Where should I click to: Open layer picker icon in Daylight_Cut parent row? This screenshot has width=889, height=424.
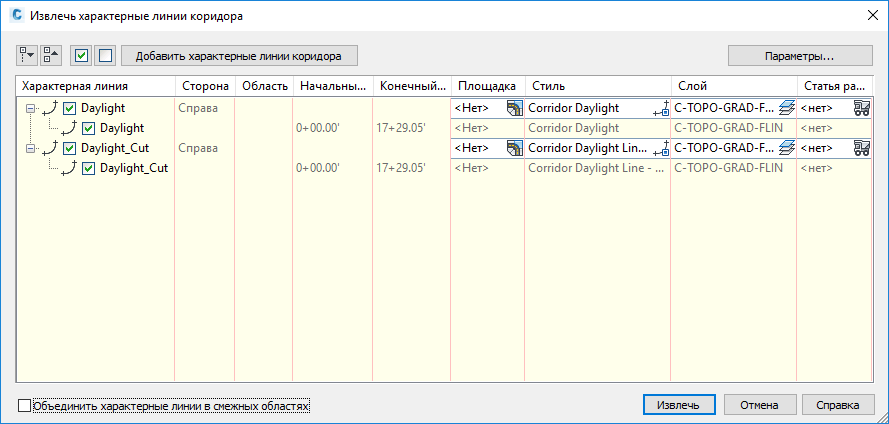tap(785, 149)
